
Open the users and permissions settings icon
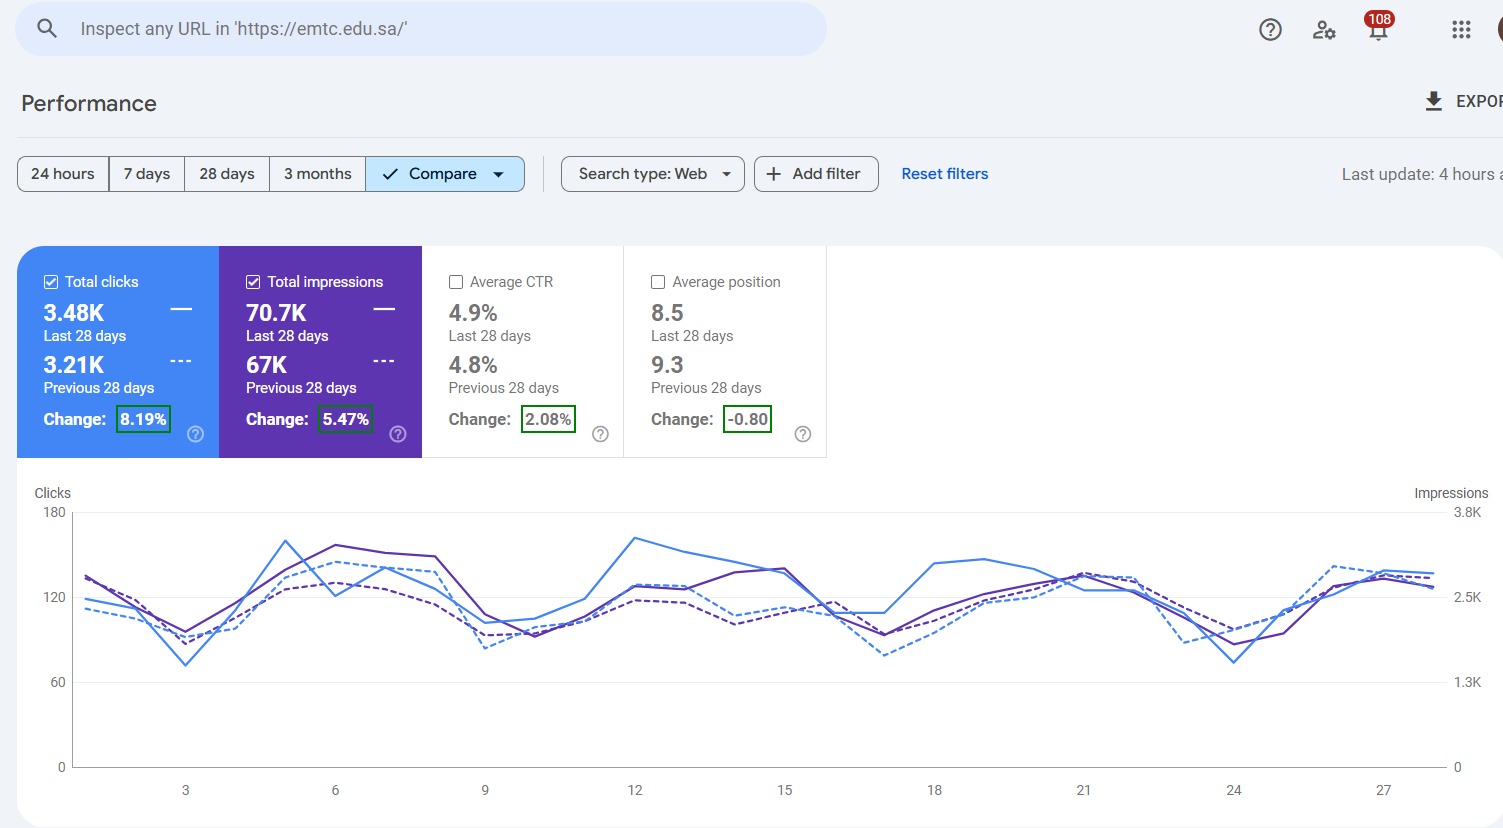coord(1324,30)
